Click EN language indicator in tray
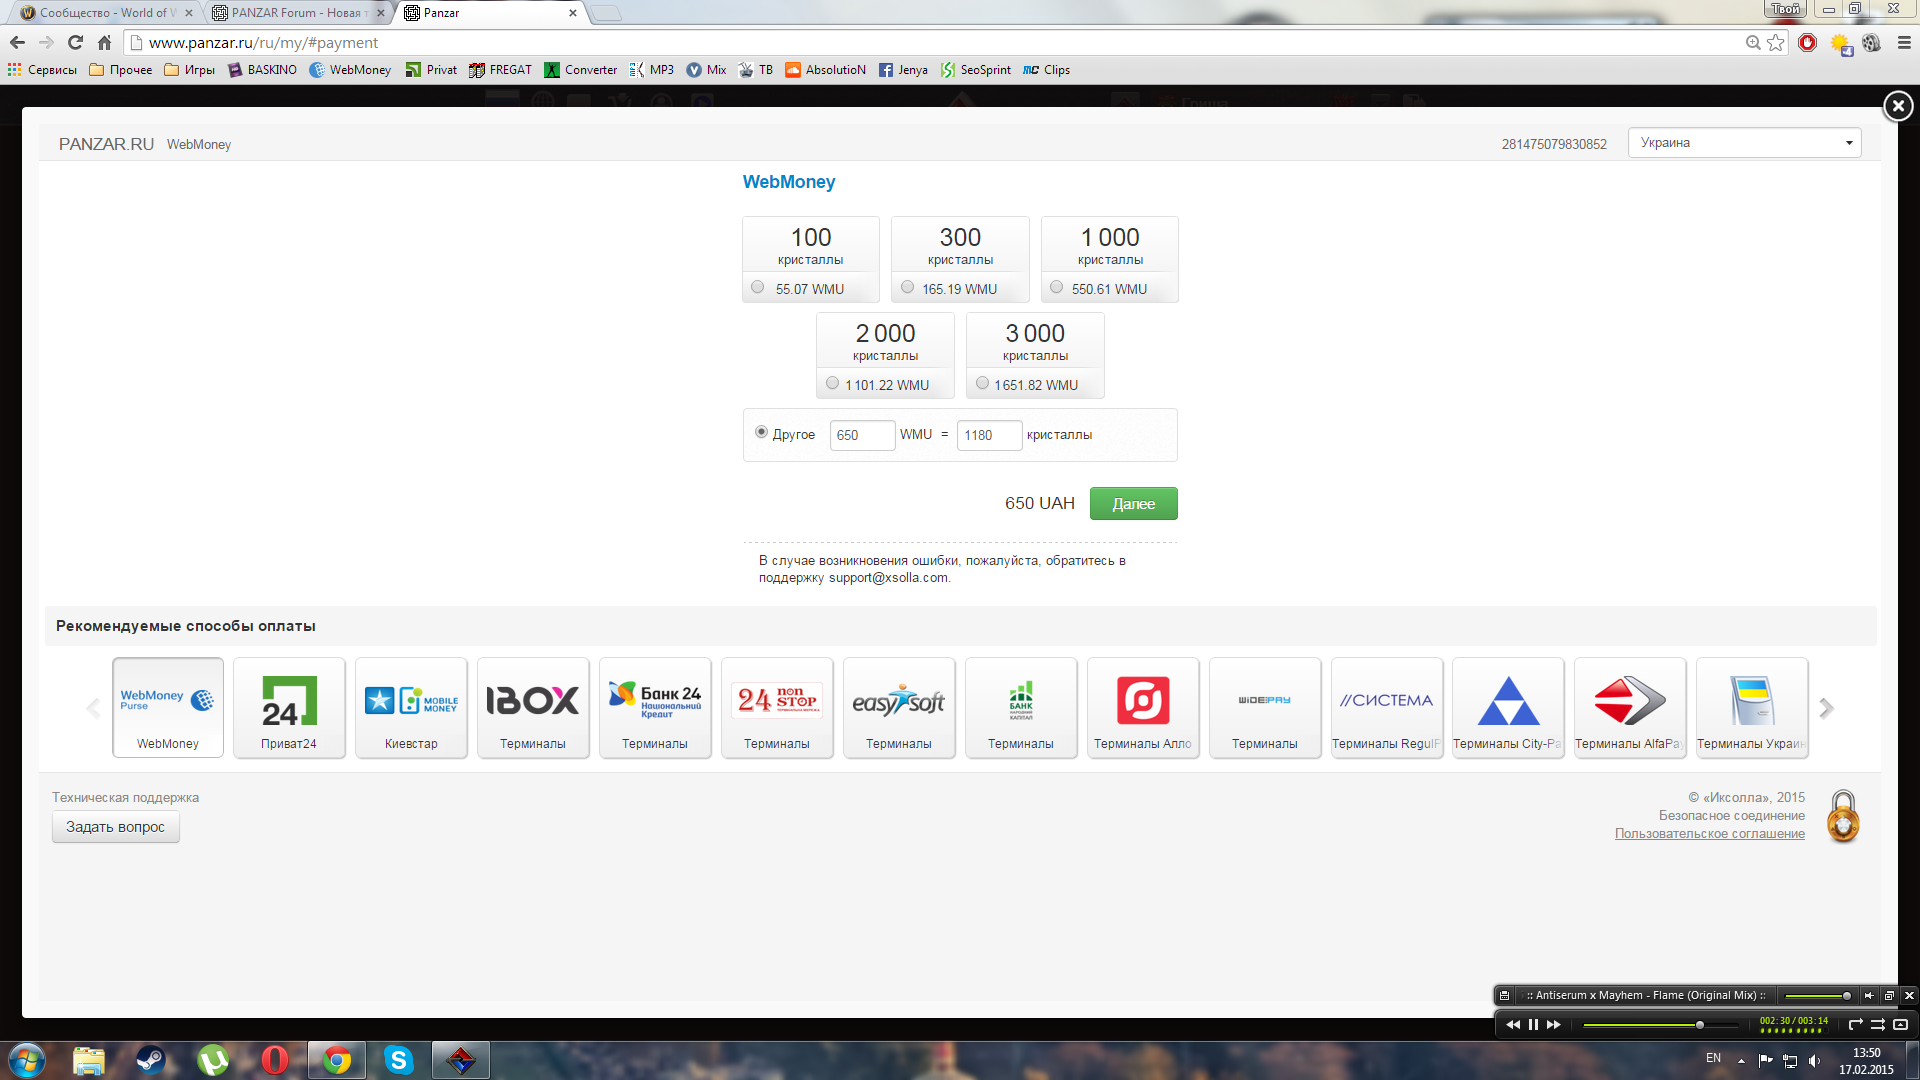The height and width of the screenshot is (1080, 1920). pyautogui.click(x=1713, y=1058)
